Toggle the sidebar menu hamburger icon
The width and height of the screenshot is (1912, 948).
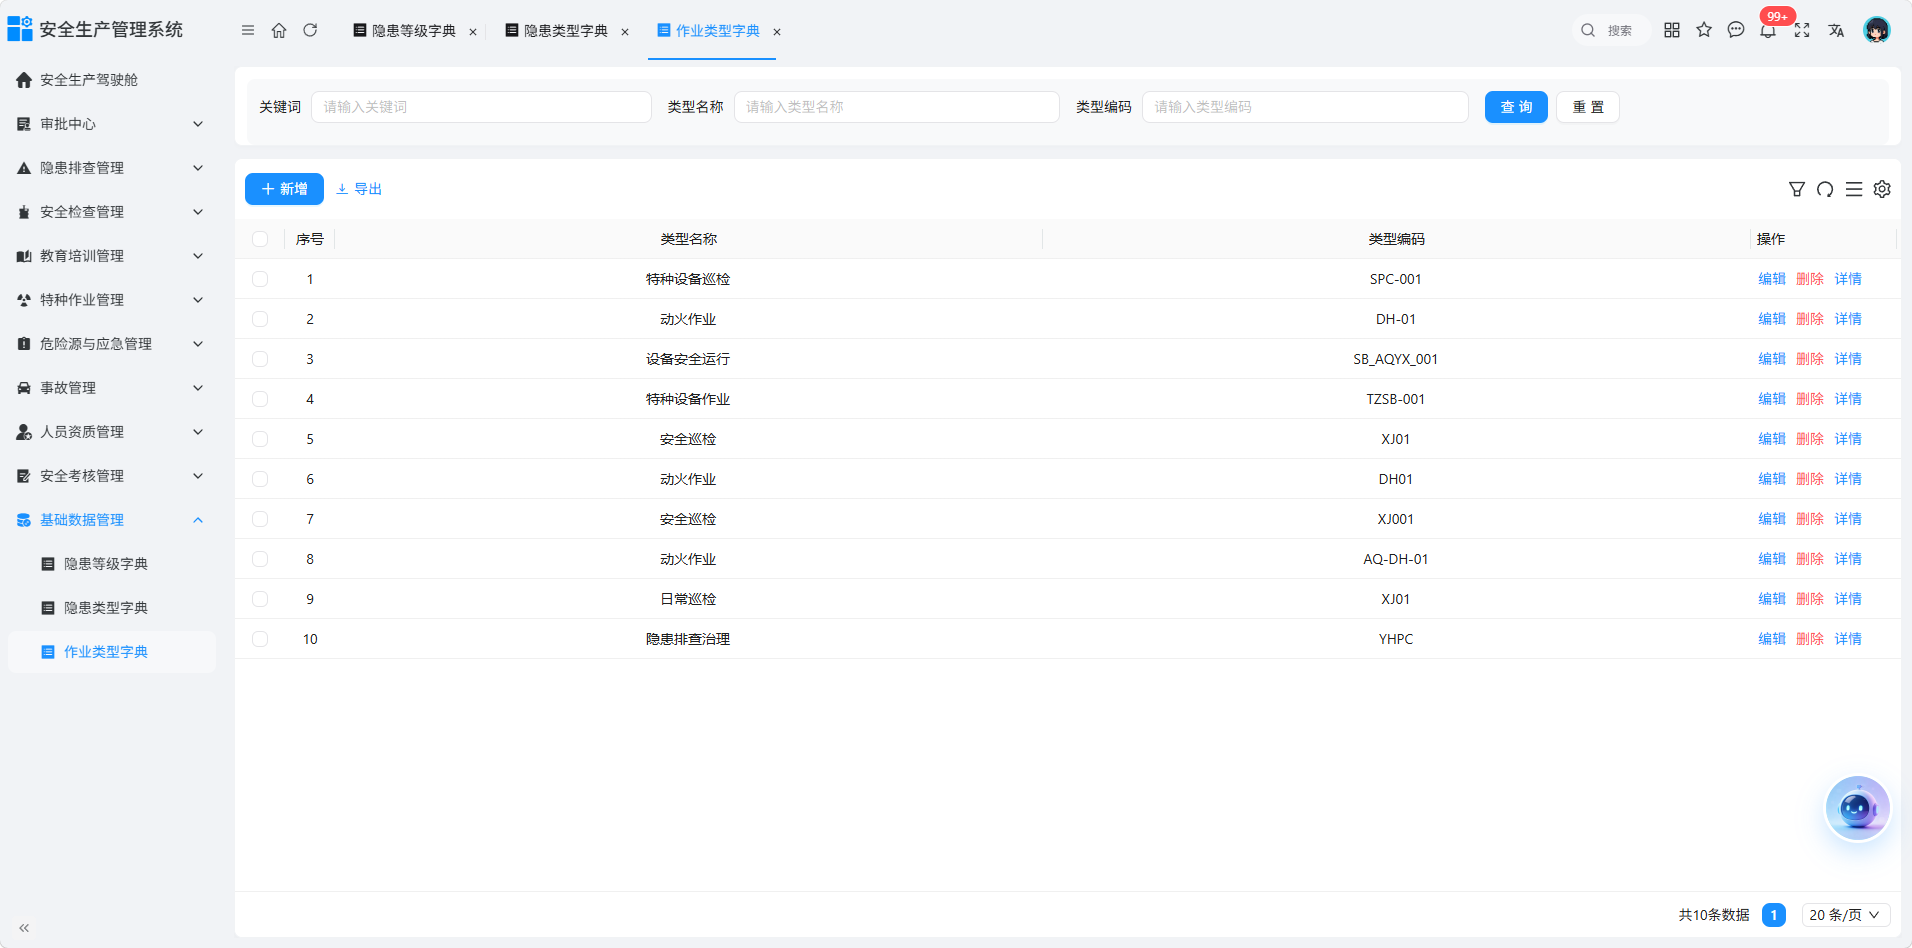click(248, 30)
